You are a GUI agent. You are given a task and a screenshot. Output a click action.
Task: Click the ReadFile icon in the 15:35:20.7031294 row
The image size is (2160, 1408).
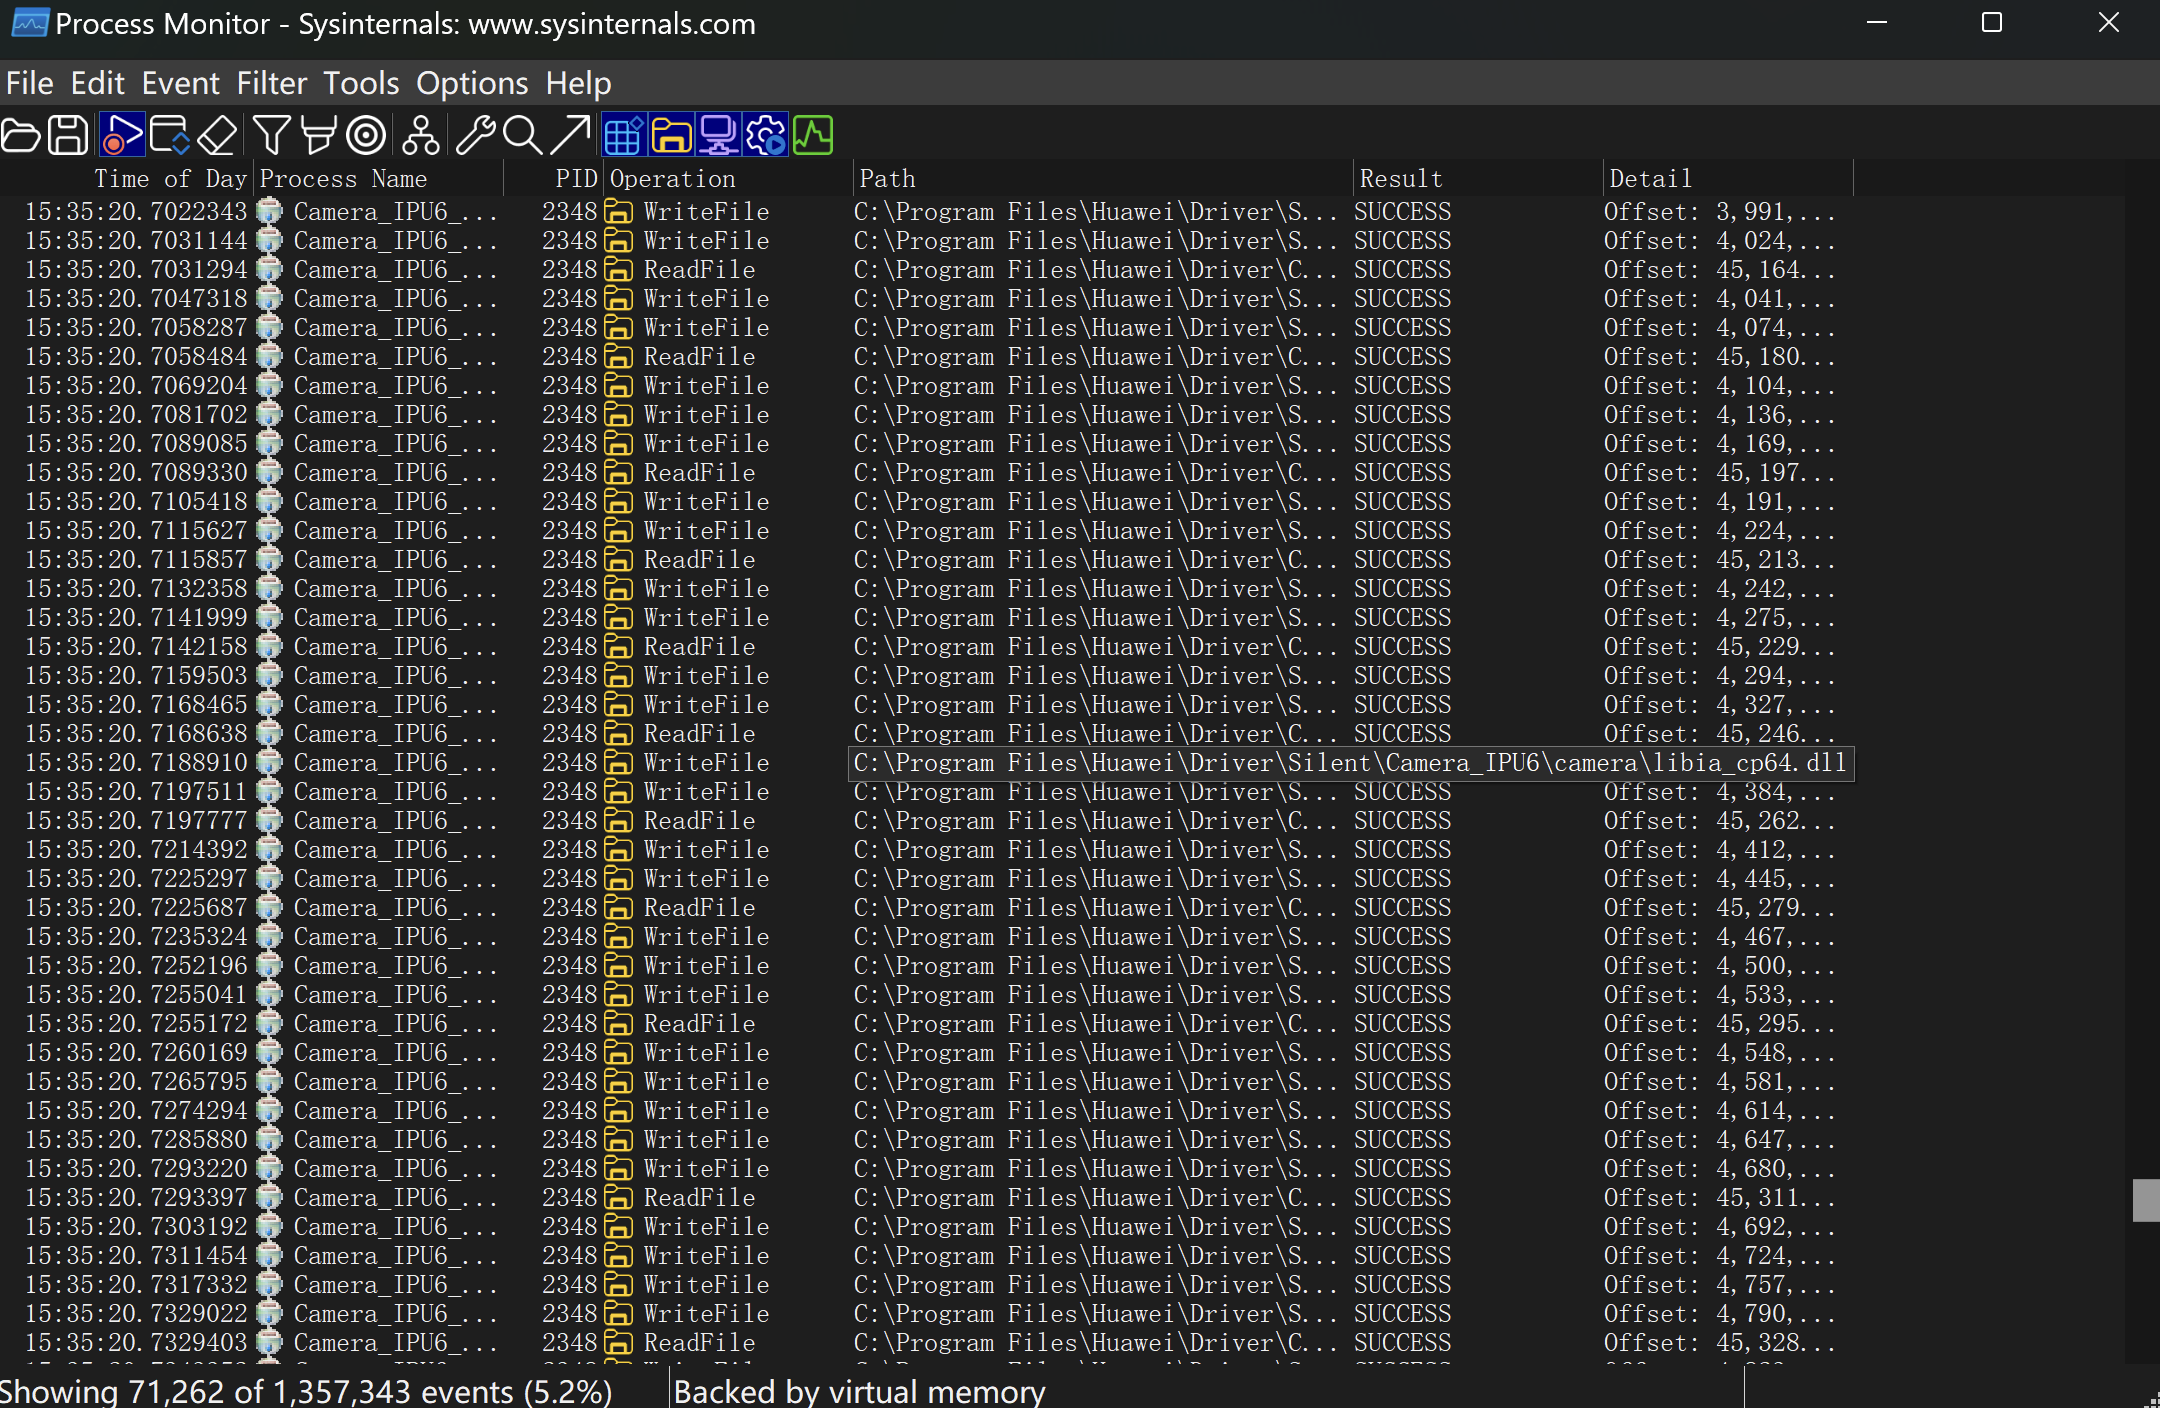pyautogui.click(x=618, y=269)
